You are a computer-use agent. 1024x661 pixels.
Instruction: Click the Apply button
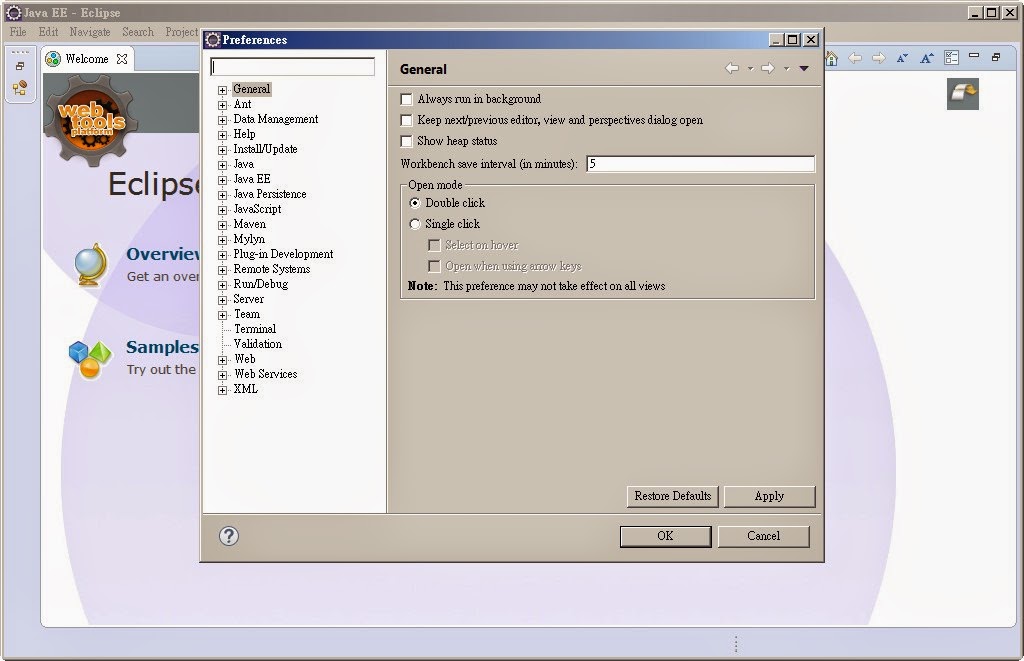tap(769, 496)
